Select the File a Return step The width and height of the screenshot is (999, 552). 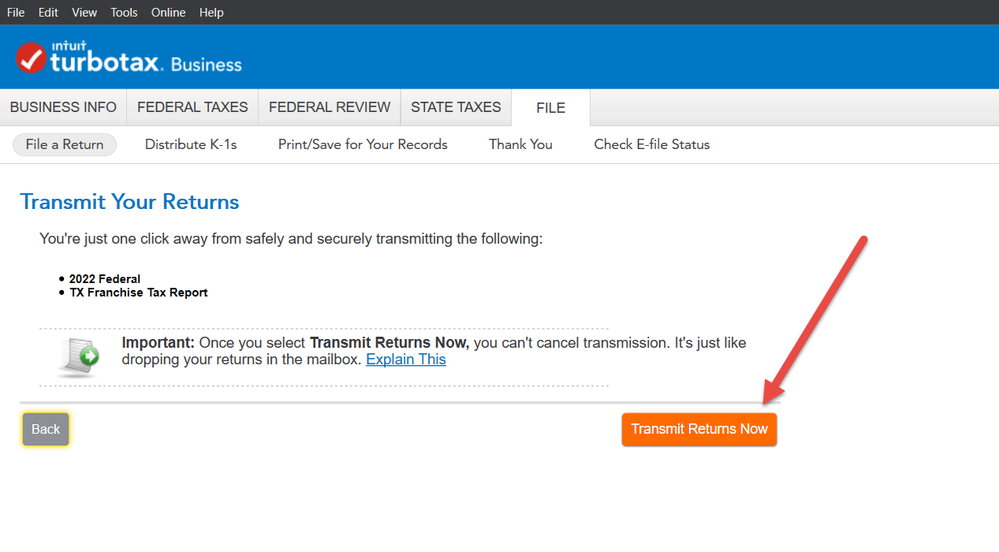pyautogui.click(x=64, y=144)
